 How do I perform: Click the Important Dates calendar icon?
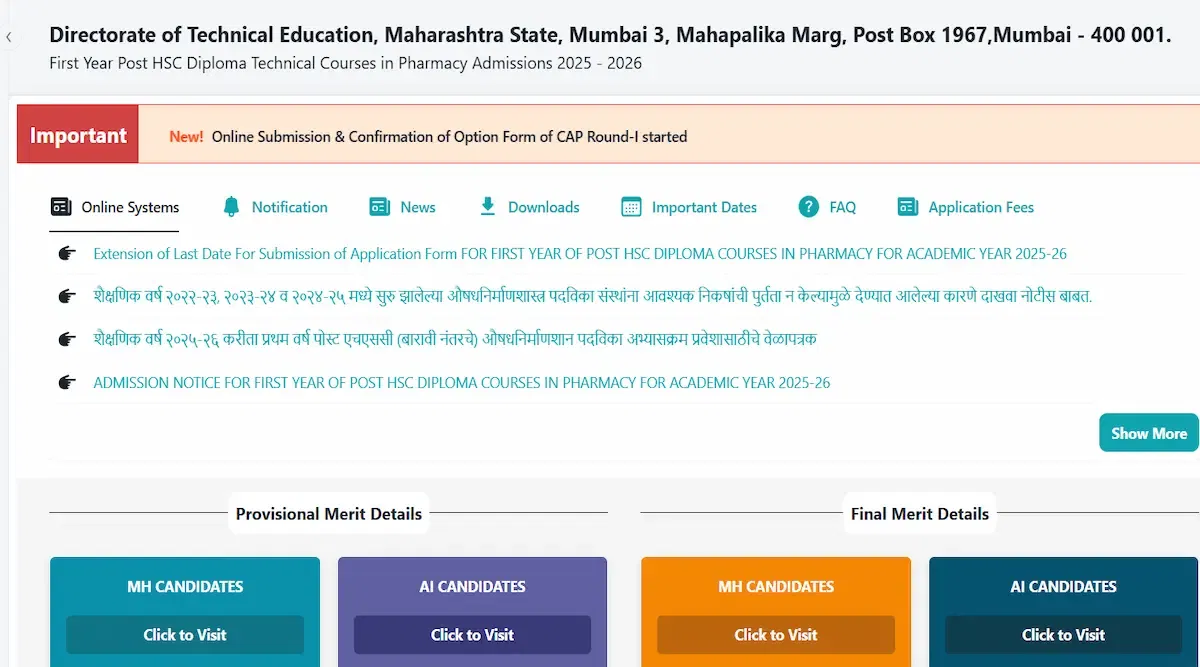click(631, 207)
